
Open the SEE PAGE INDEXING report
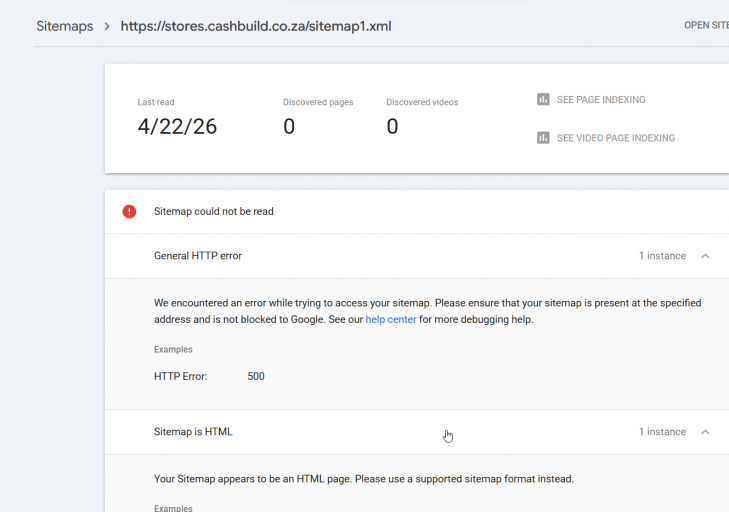601,100
